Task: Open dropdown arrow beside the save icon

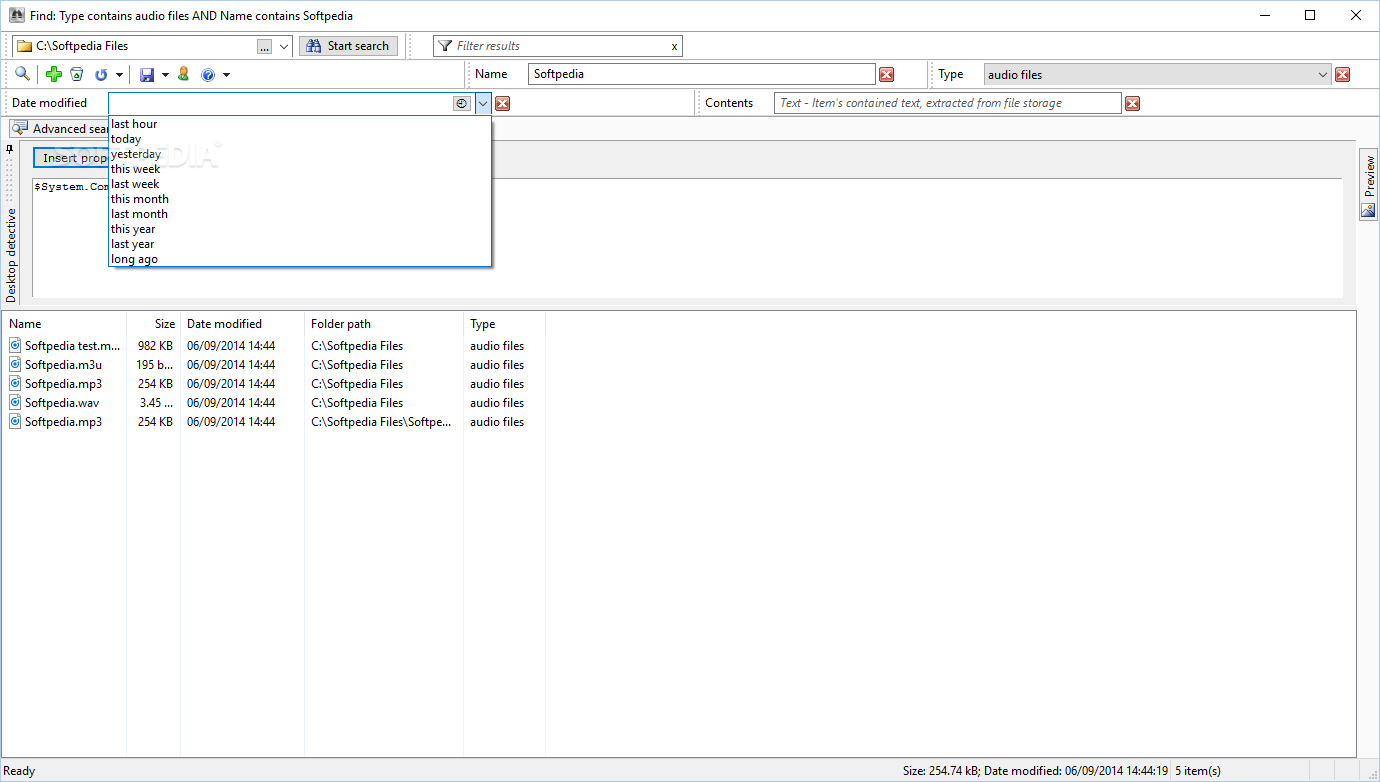Action: point(165,74)
